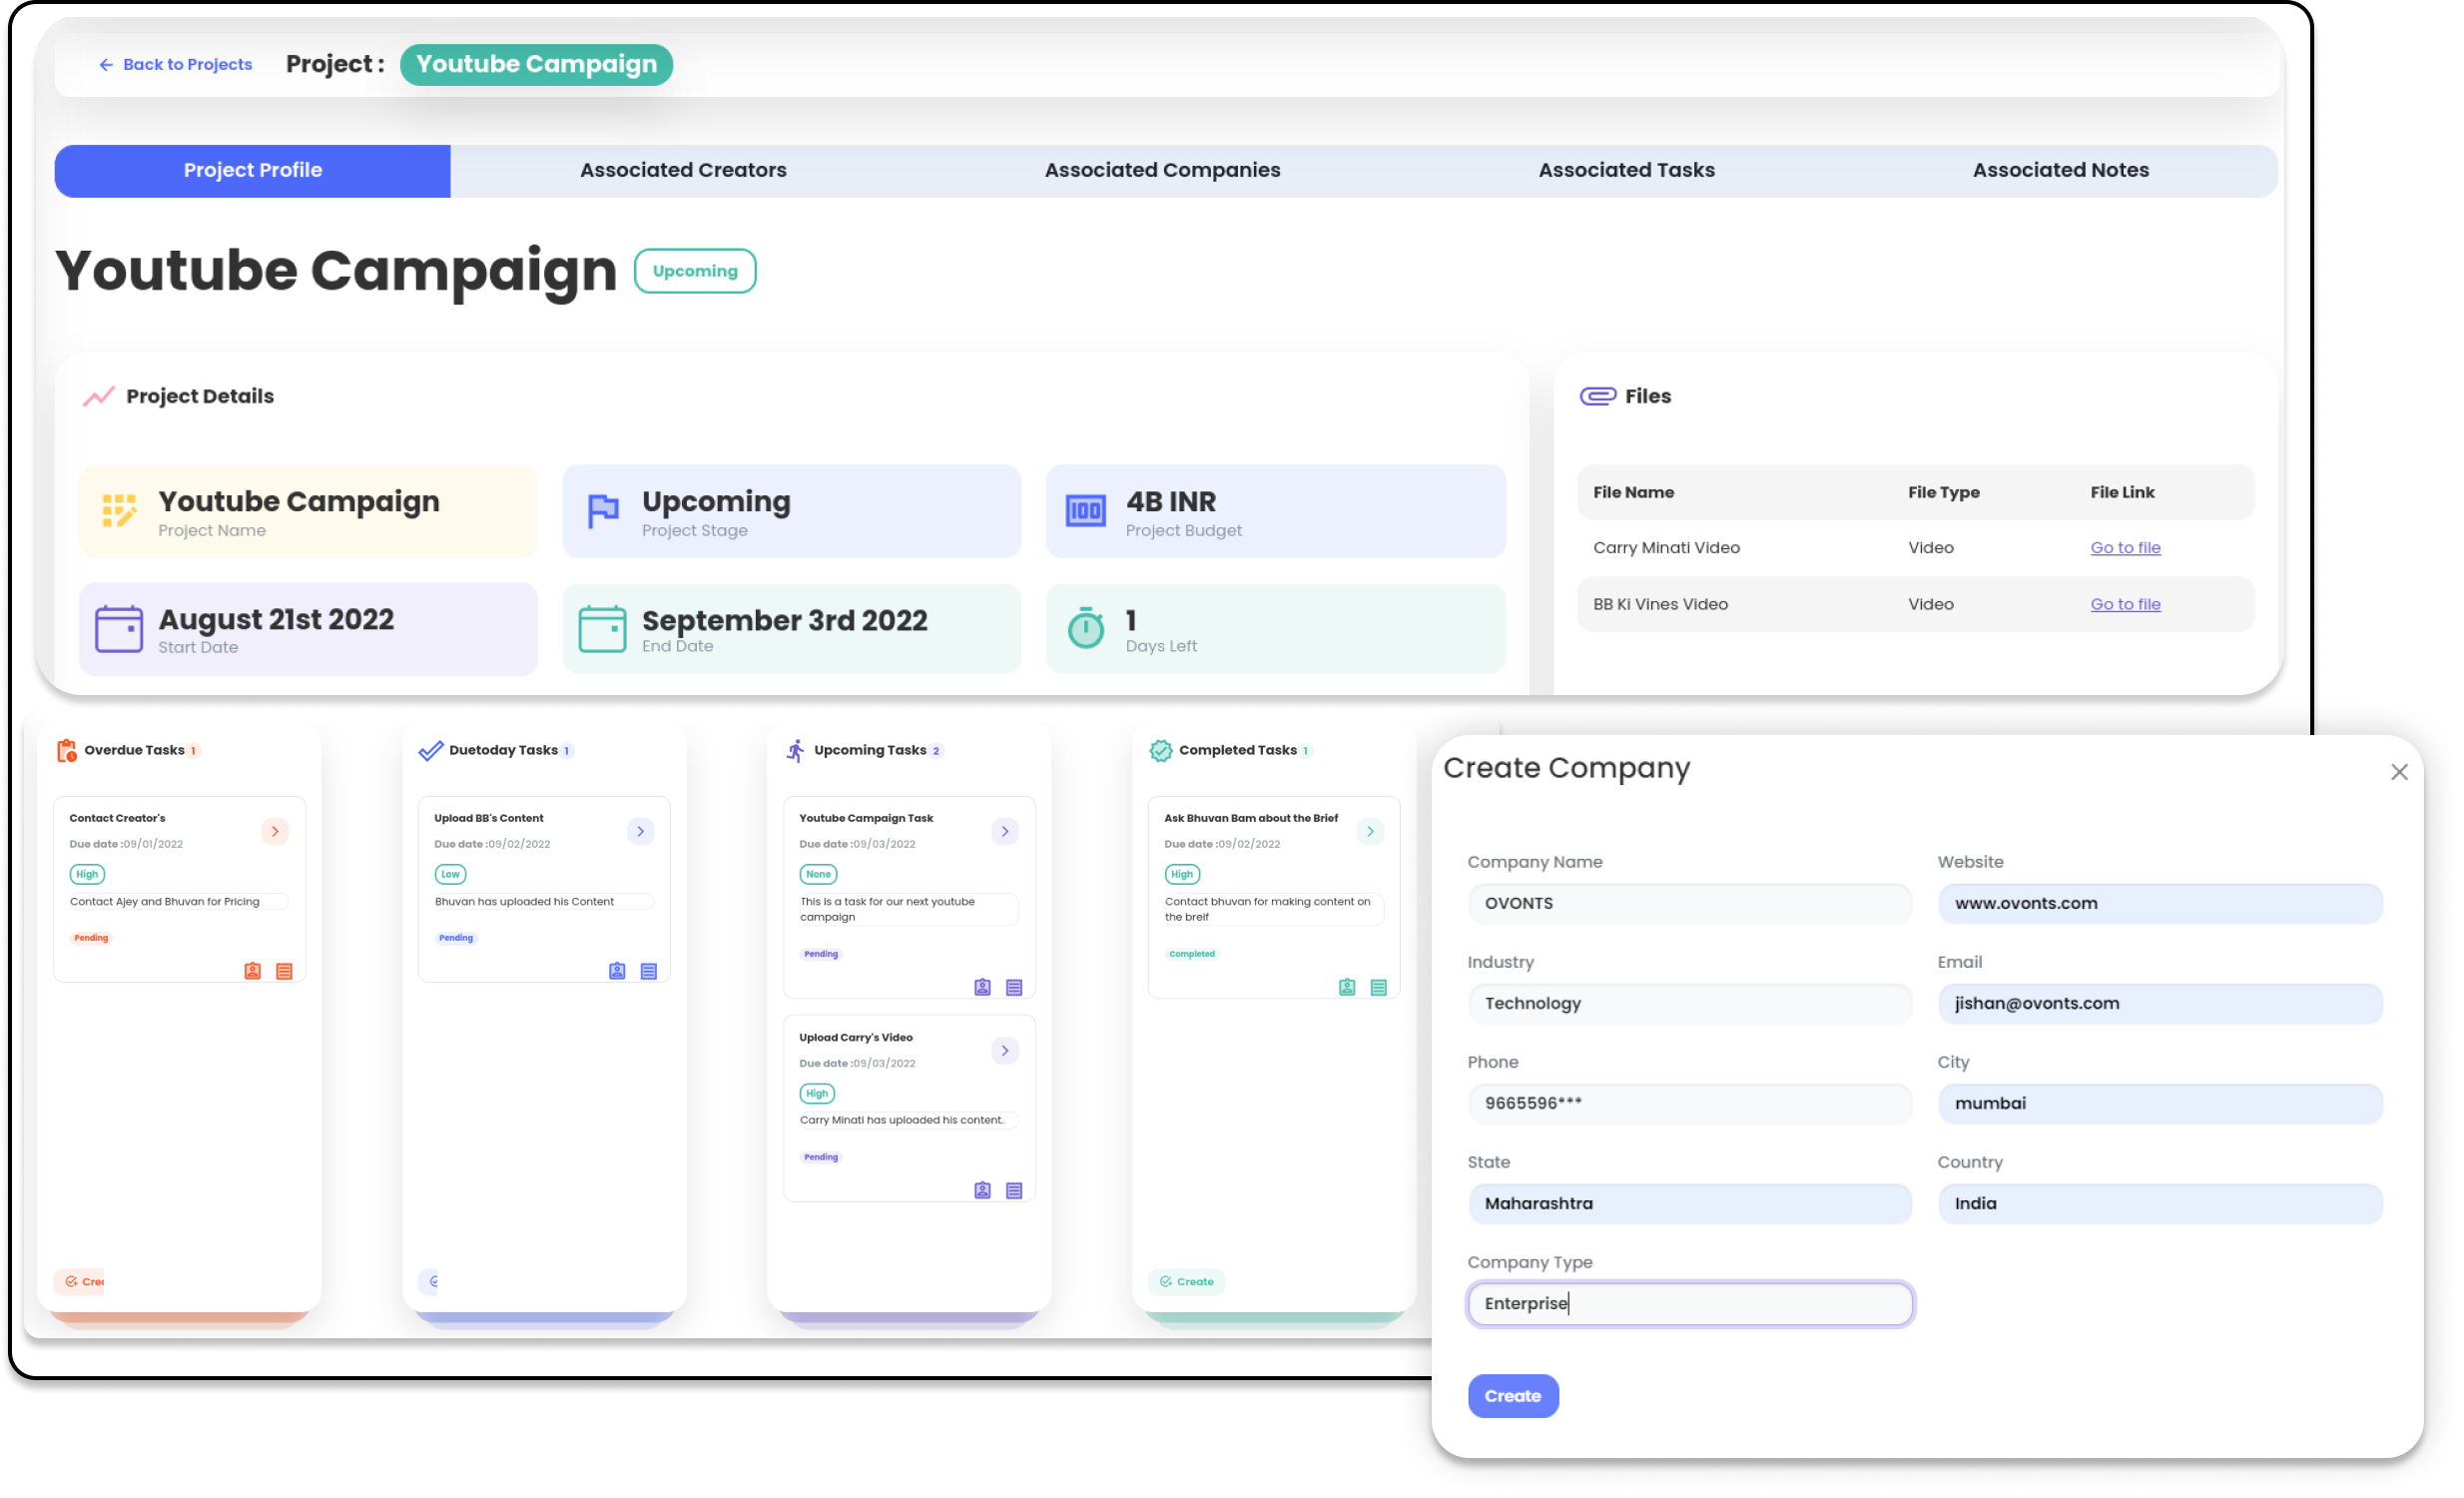
Task: Expand the Contact Creator's task arrow
Action: point(275,831)
